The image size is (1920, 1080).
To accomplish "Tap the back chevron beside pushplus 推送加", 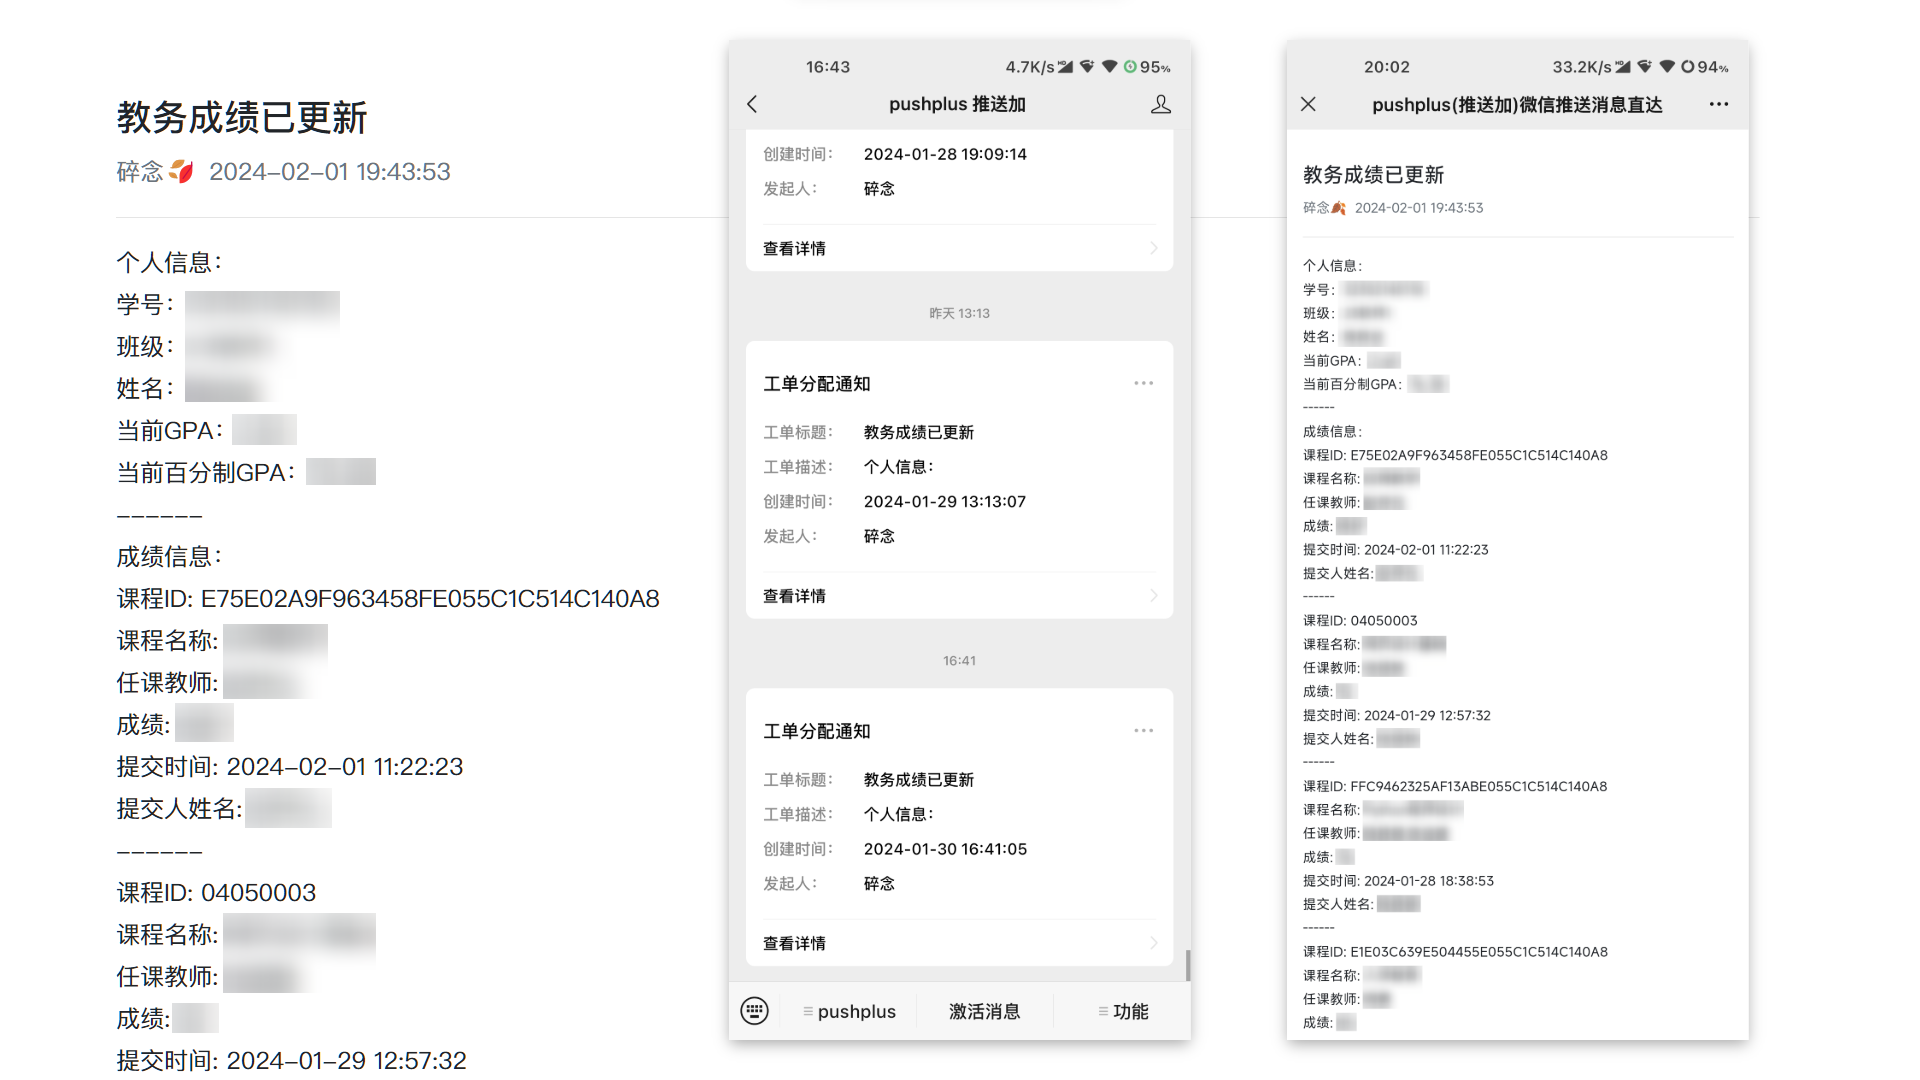I will pyautogui.click(x=752, y=104).
